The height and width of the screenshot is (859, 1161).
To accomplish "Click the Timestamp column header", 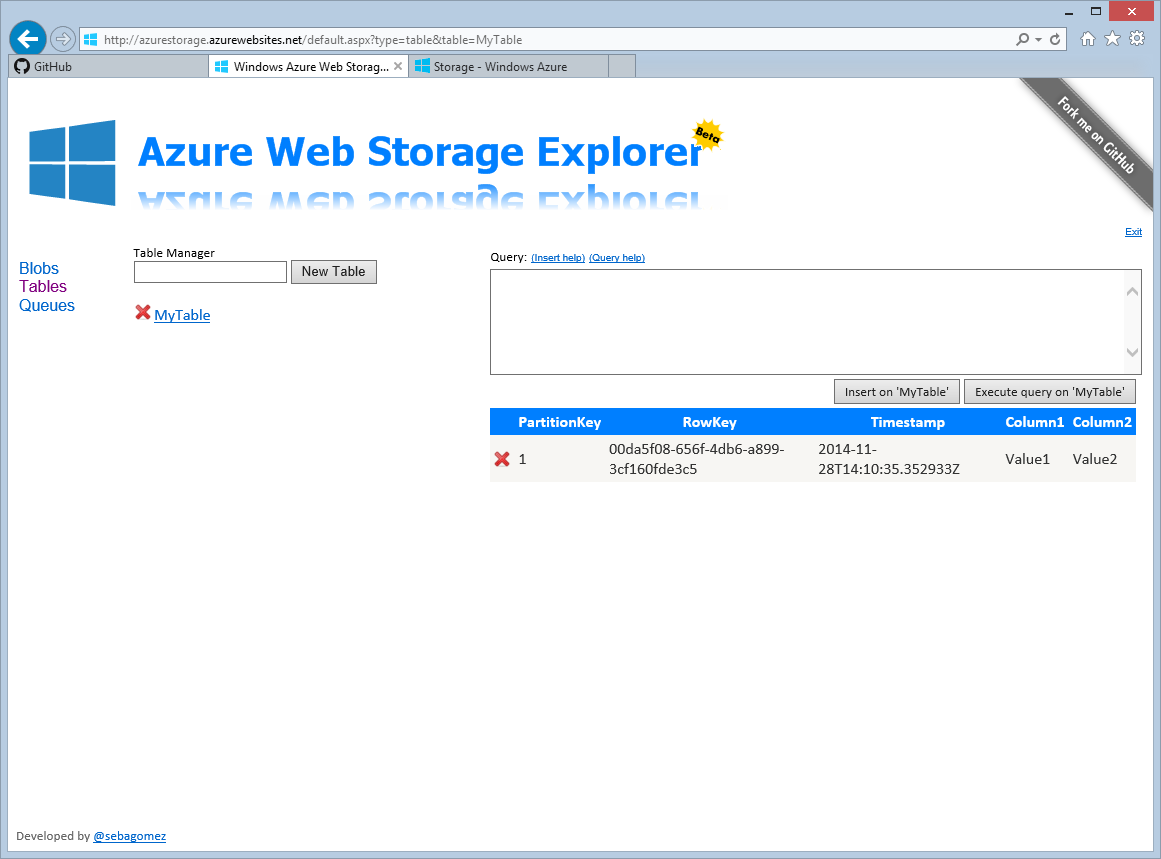I will pos(908,422).
